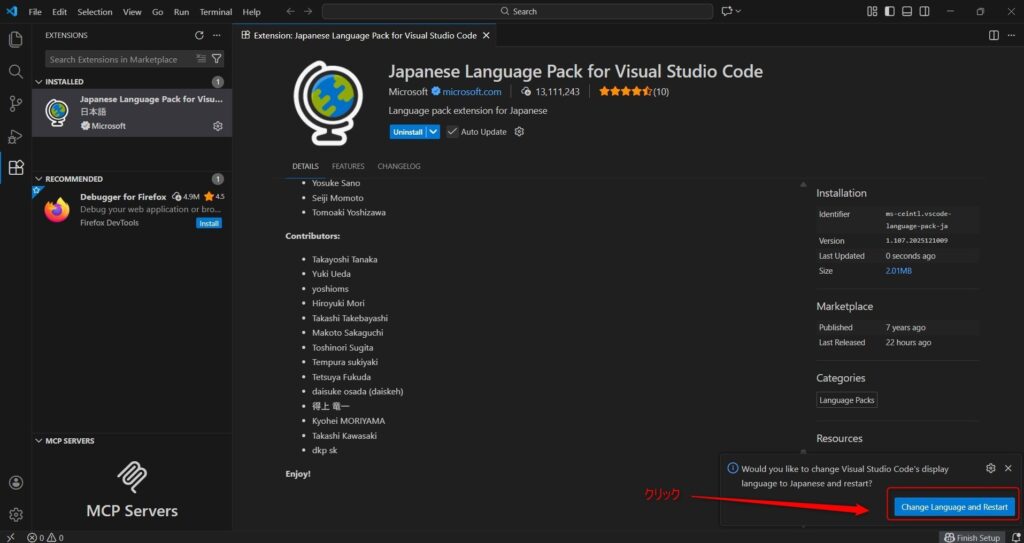Image resolution: width=1024 pixels, height=543 pixels.
Task: Switch to the Features tab
Action: coord(348,166)
